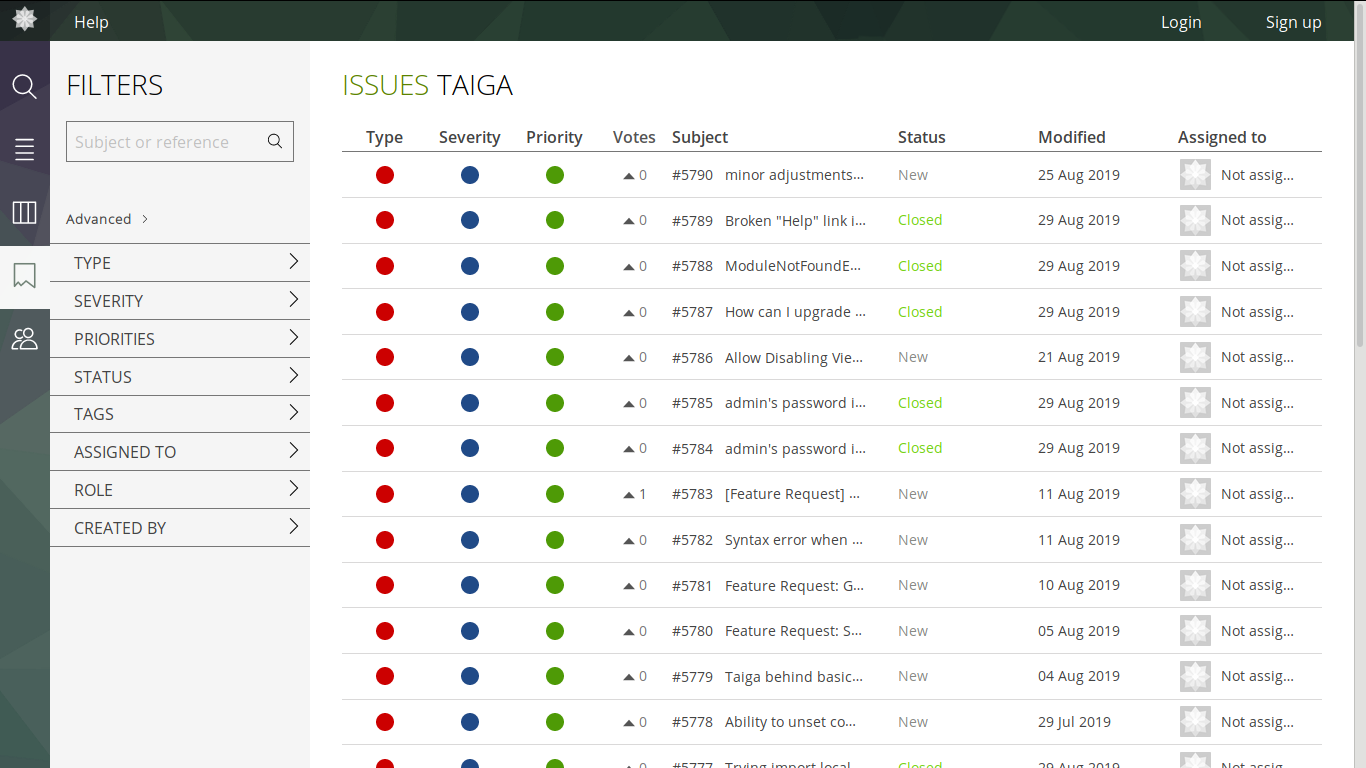Open the Help menu item
This screenshot has width=1366, height=768.
(x=91, y=22)
